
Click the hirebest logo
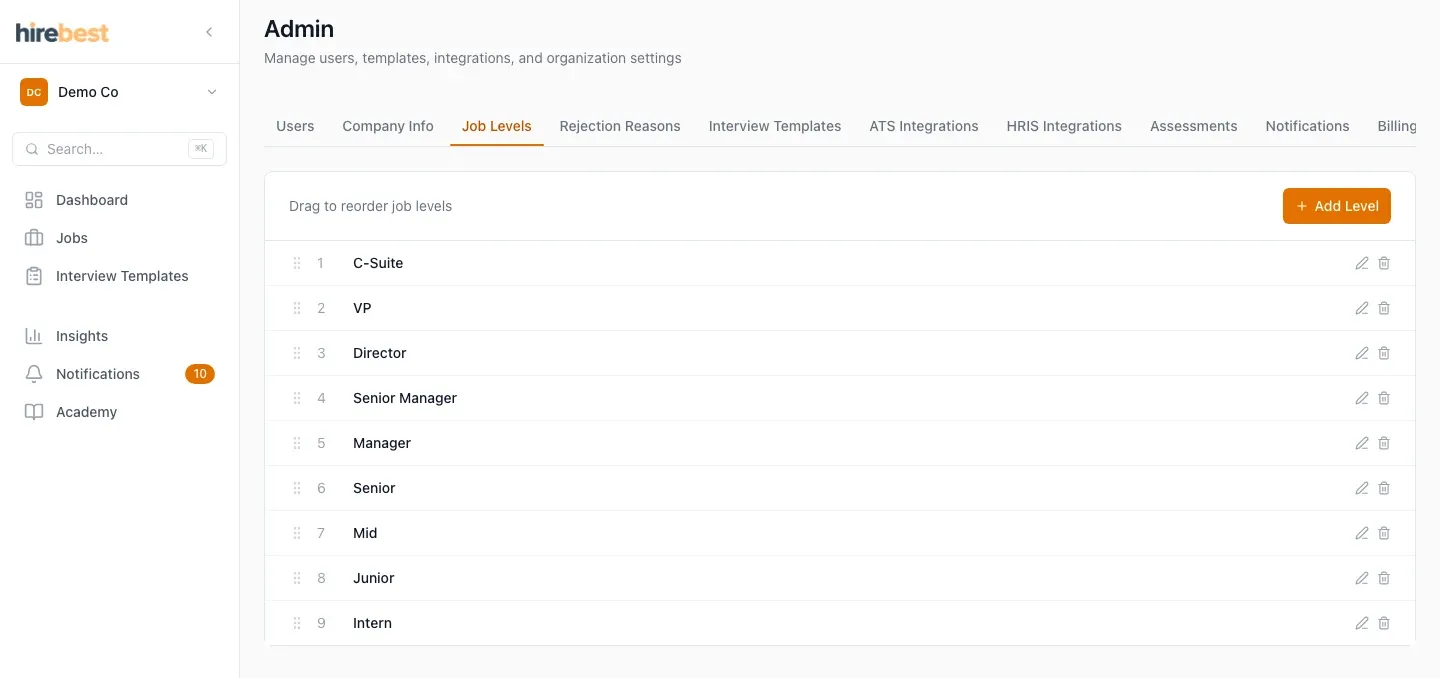[63, 32]
